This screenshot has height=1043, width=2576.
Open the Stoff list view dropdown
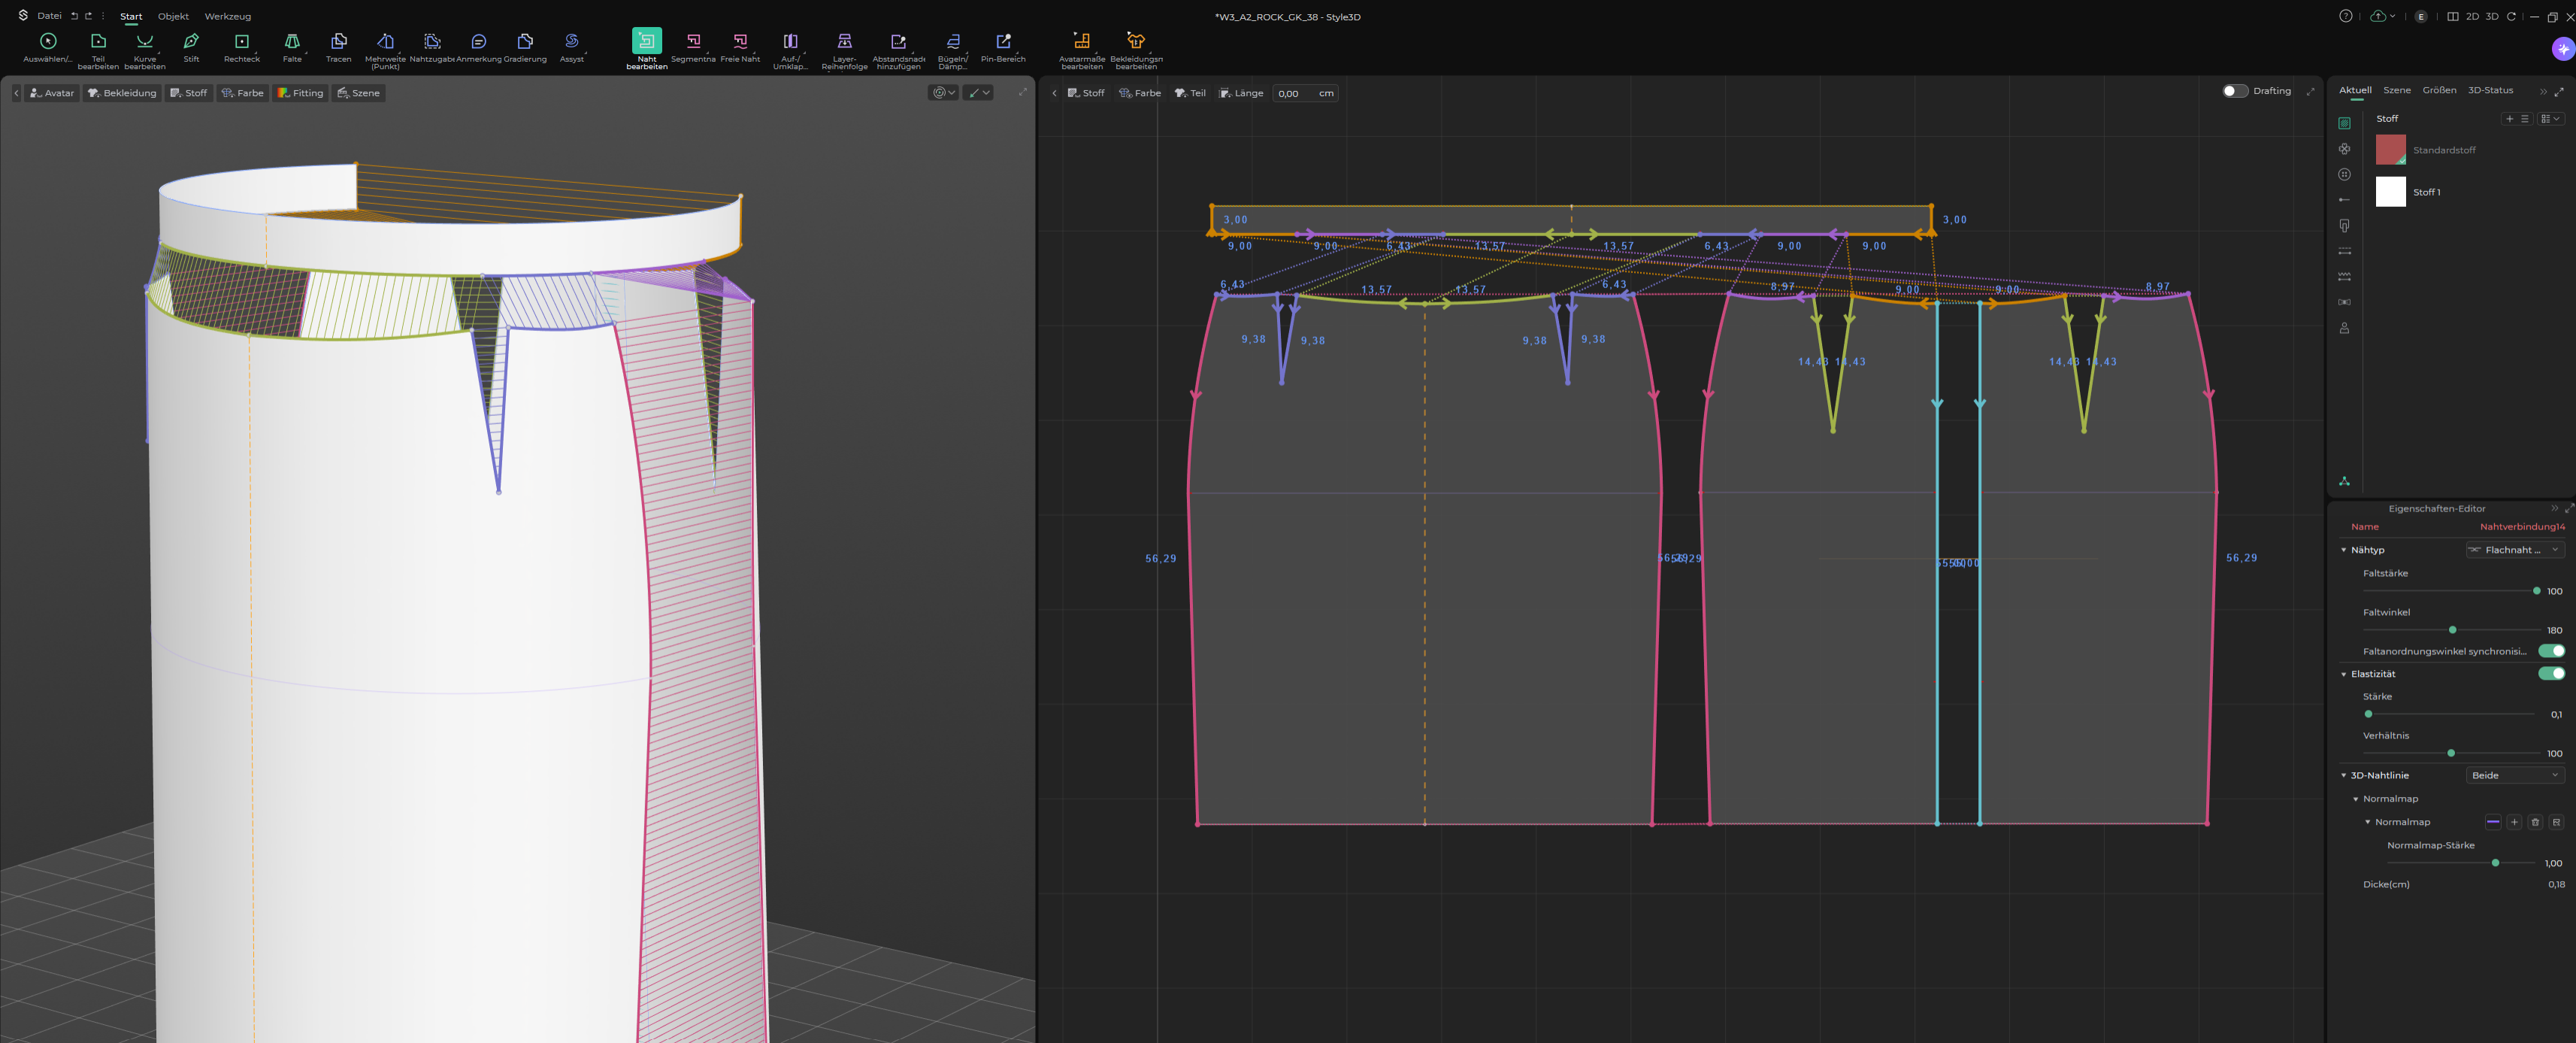(2550, 118)
